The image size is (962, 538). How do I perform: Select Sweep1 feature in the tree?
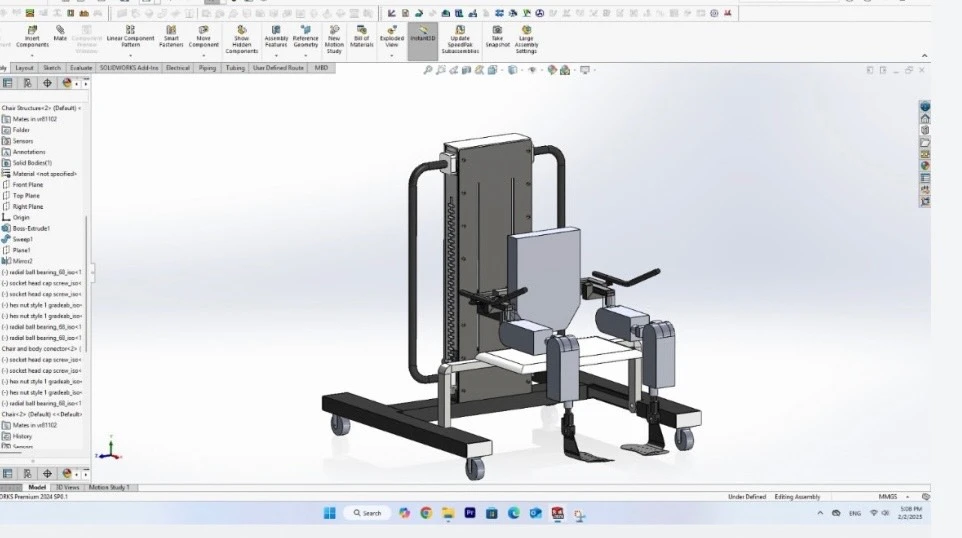click(22, 239)
